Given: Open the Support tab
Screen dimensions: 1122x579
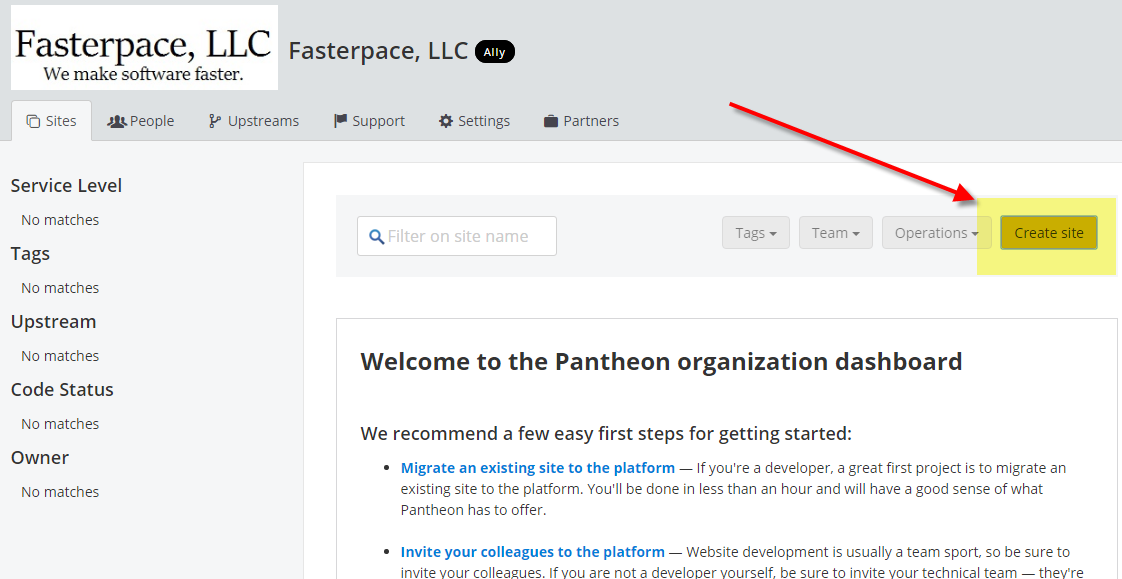Looking at the screenshot, I should (369, 121).
